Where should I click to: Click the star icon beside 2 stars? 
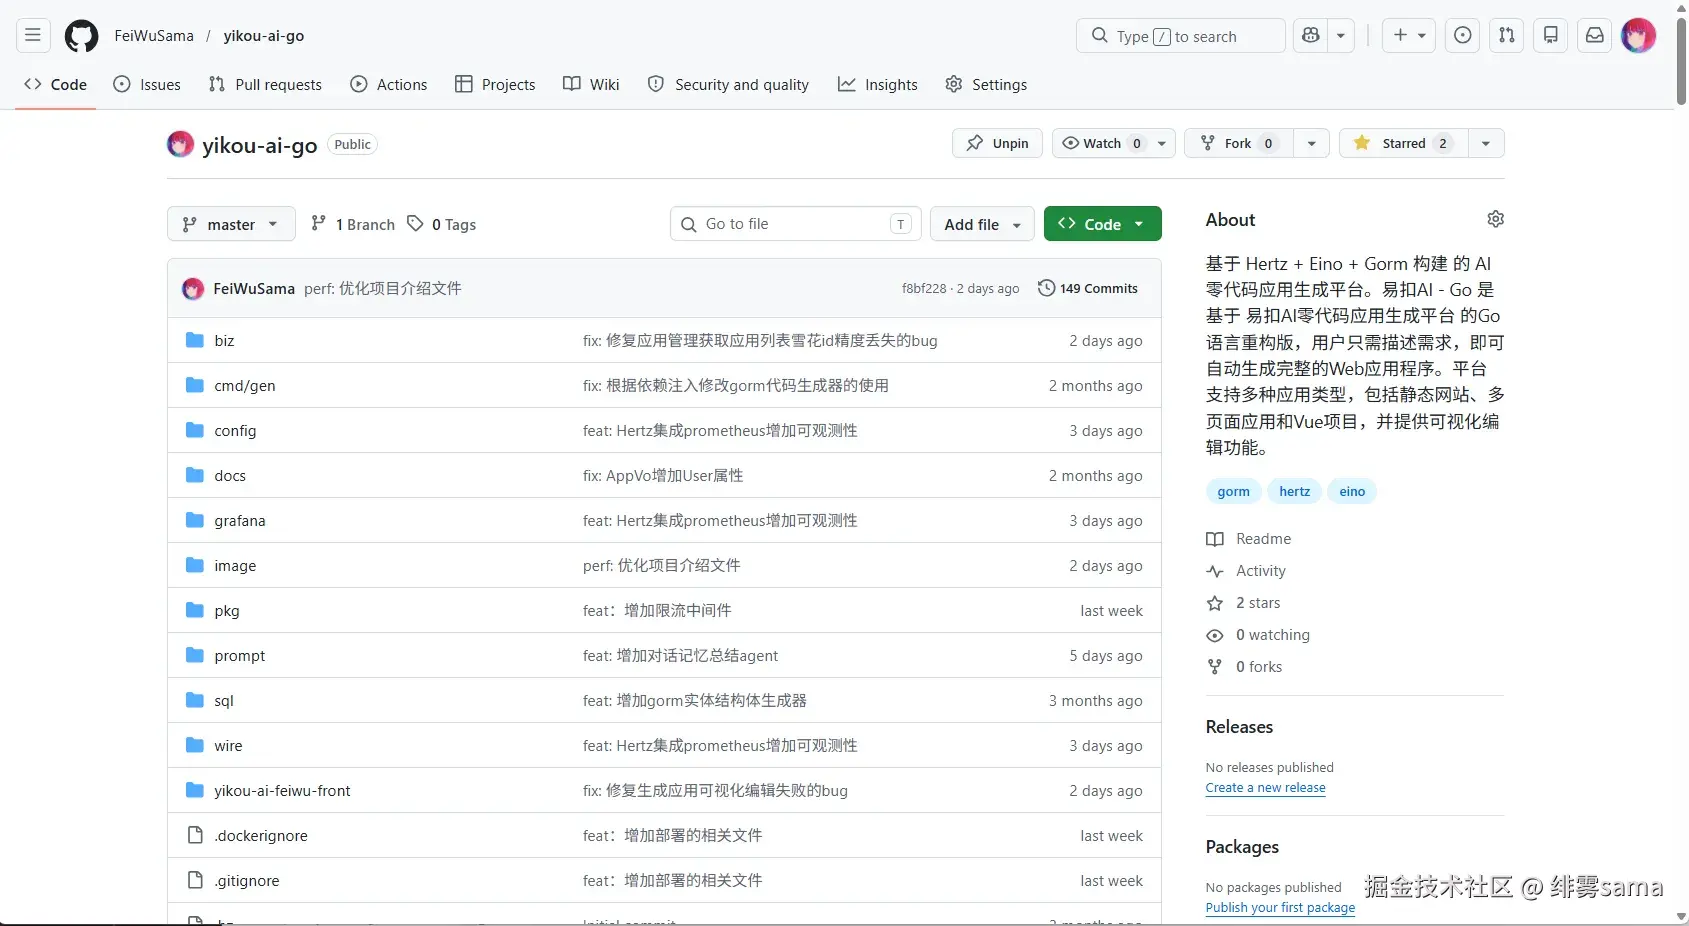[1215, 603]
